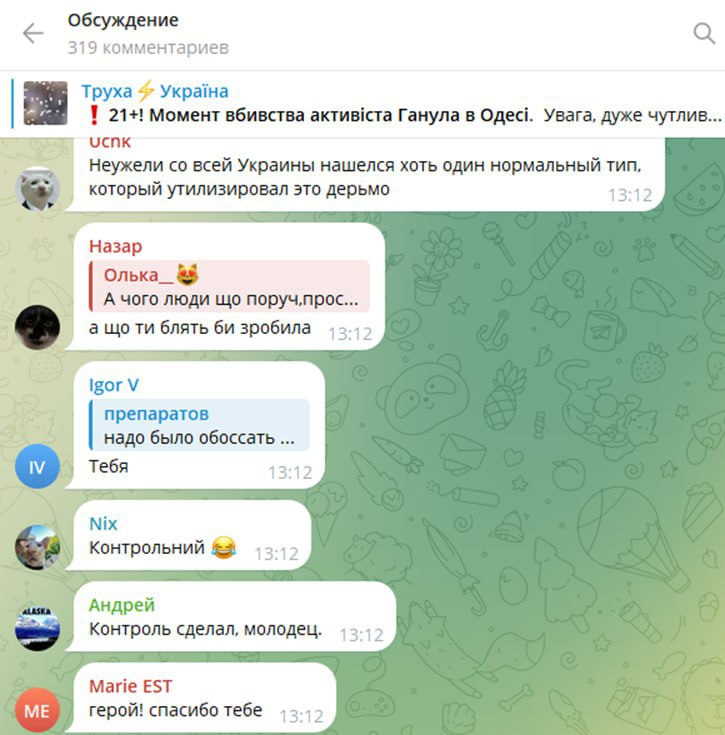
Task: Jump to the quoted Олька_ reply
Action: [x=229, y=286]
